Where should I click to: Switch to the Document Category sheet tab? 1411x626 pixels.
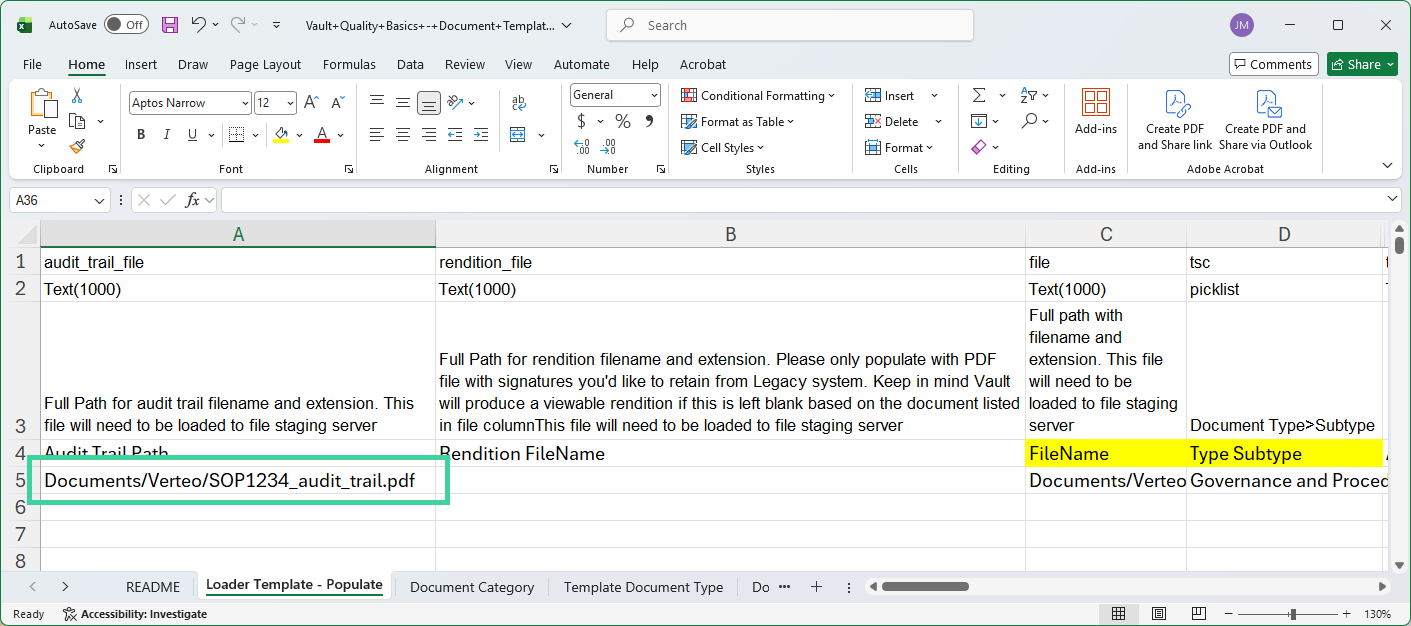[x=471, y=587]
